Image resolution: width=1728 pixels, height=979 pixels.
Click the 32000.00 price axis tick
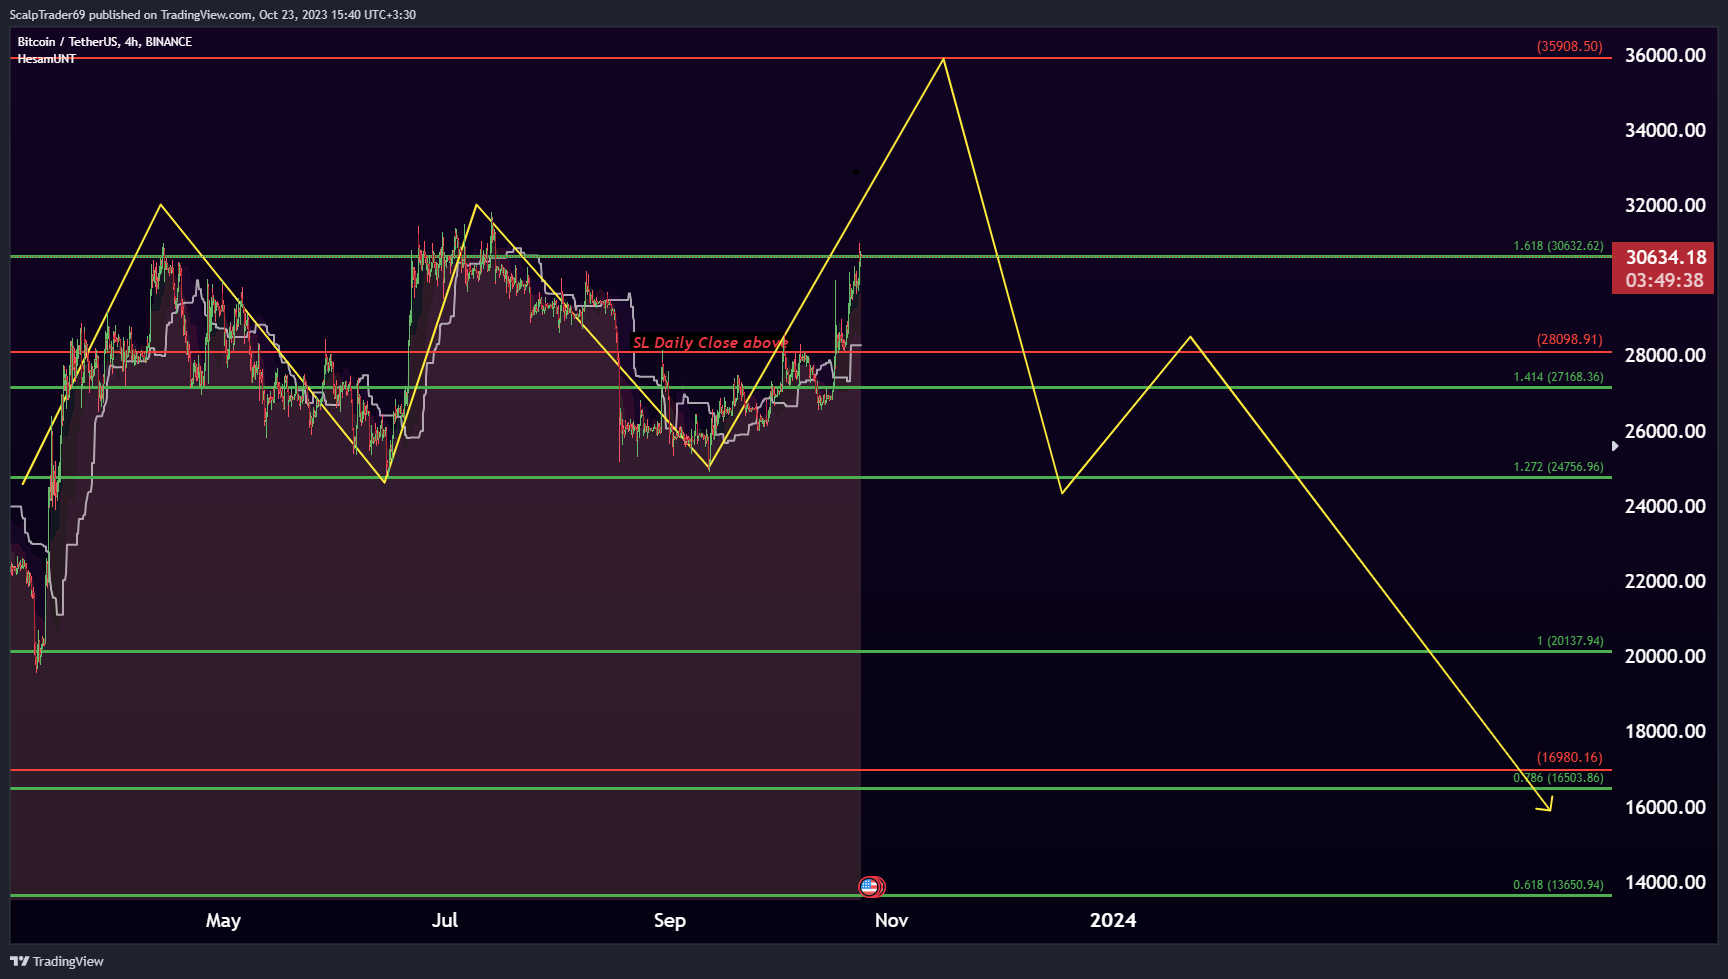coord(1665,205)
